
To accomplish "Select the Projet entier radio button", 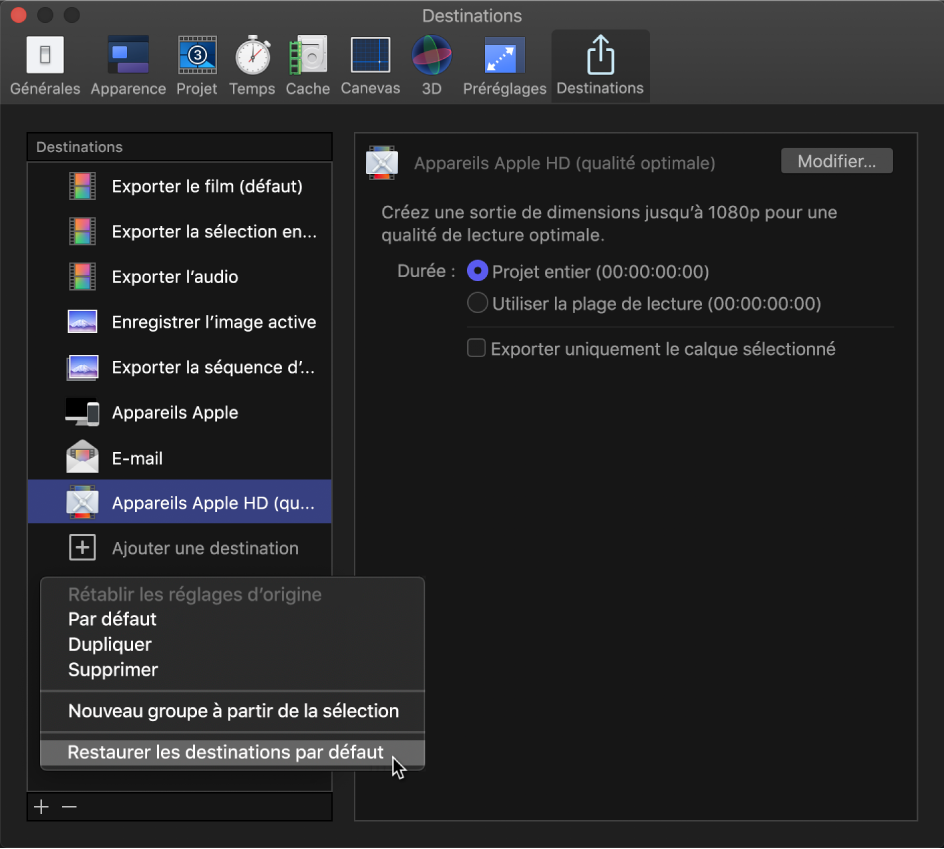I will pyautogui.click(x=478, y=272).
